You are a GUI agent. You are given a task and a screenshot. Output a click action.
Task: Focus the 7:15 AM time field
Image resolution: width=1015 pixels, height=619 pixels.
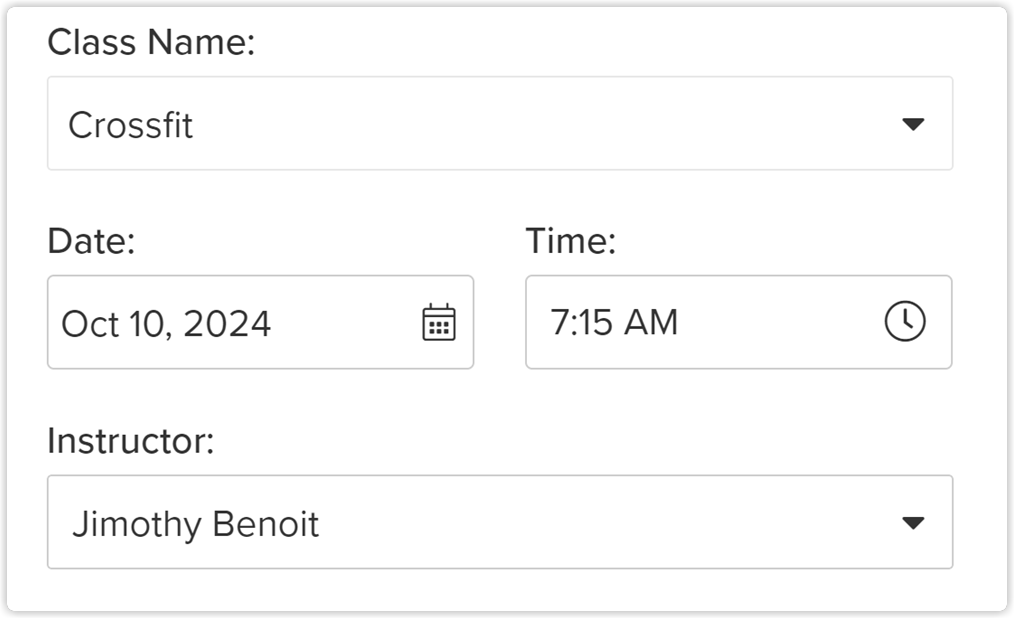click(x=739, y=322)
